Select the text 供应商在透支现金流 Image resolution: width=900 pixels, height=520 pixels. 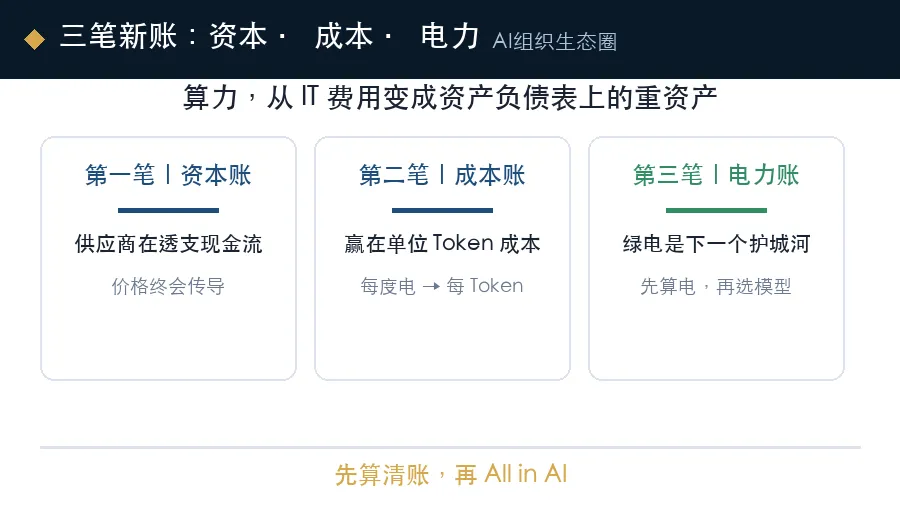168,244
